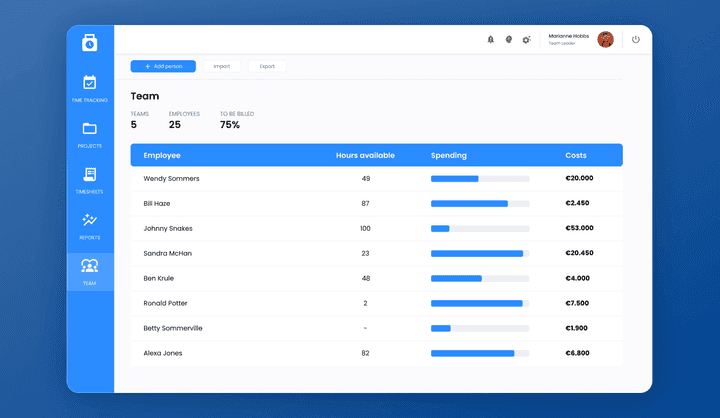
Task: Click To Be Billed 75% stat
Action: (230, 124)
